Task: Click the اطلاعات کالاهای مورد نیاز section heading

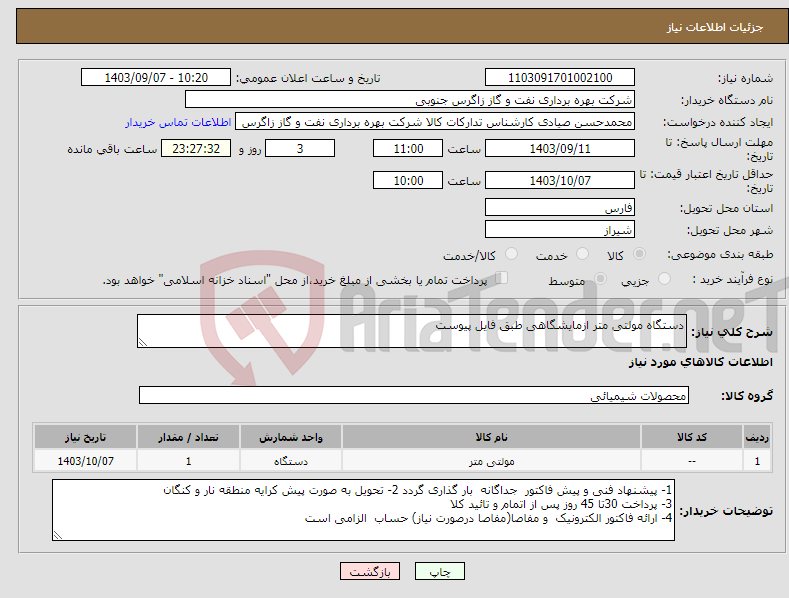Action: [700, 362]
